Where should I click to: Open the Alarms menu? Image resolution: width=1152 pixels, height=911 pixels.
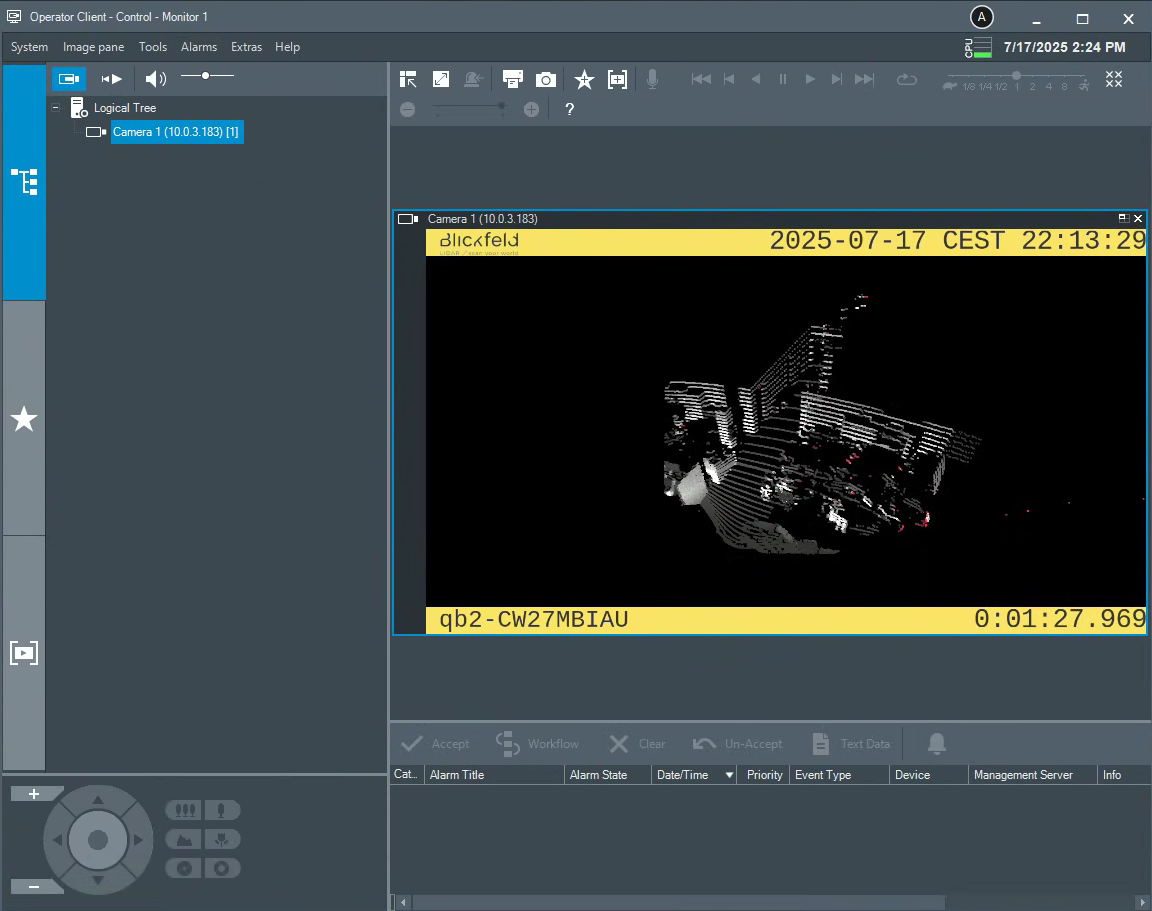pyautogui.click(x=199, y=47)
